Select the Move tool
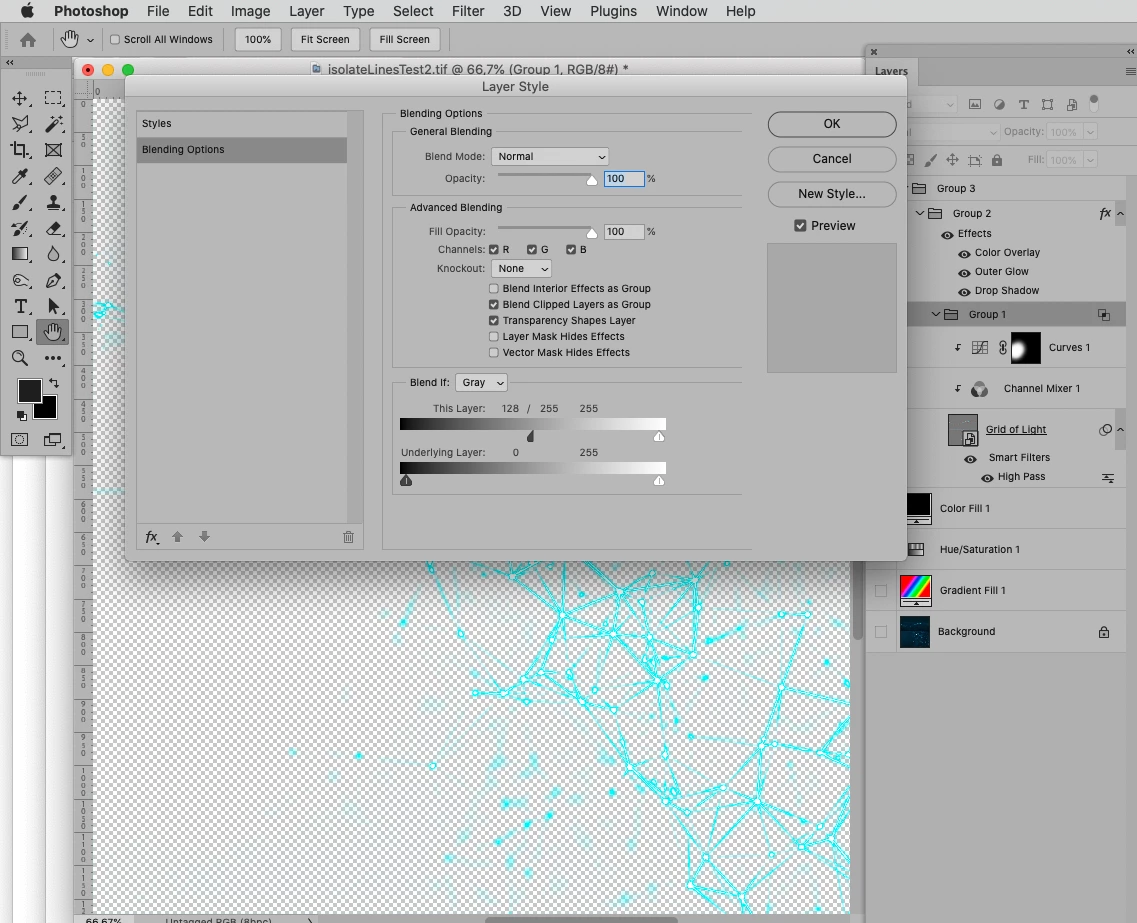 tap(20, 98)
